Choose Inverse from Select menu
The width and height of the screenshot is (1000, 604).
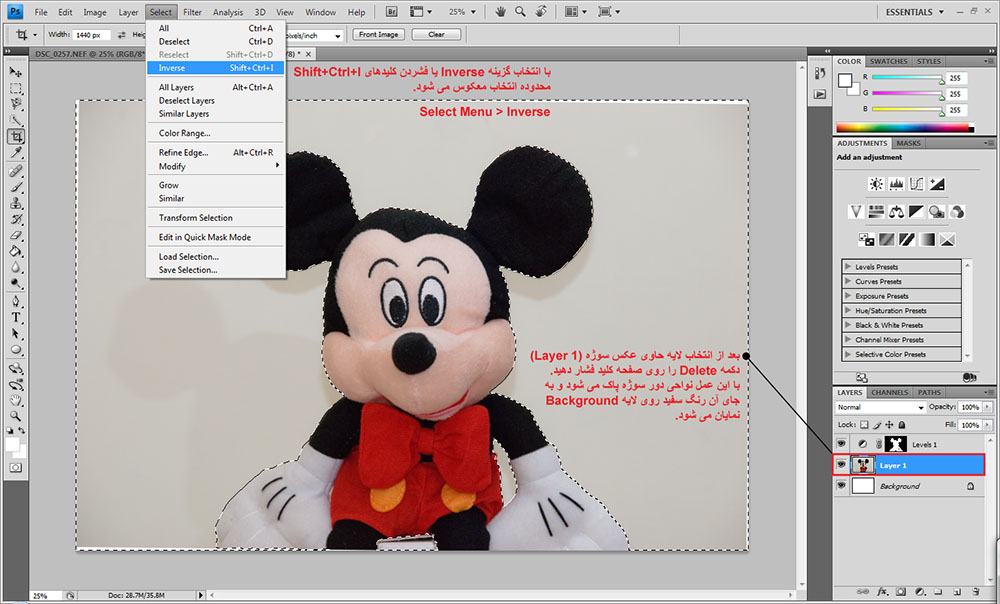[x=216, y=68]
